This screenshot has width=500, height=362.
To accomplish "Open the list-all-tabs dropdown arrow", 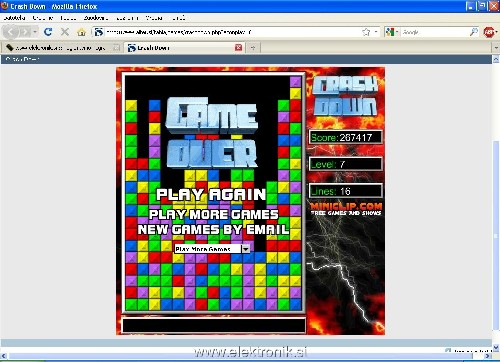I will [496, 48].
